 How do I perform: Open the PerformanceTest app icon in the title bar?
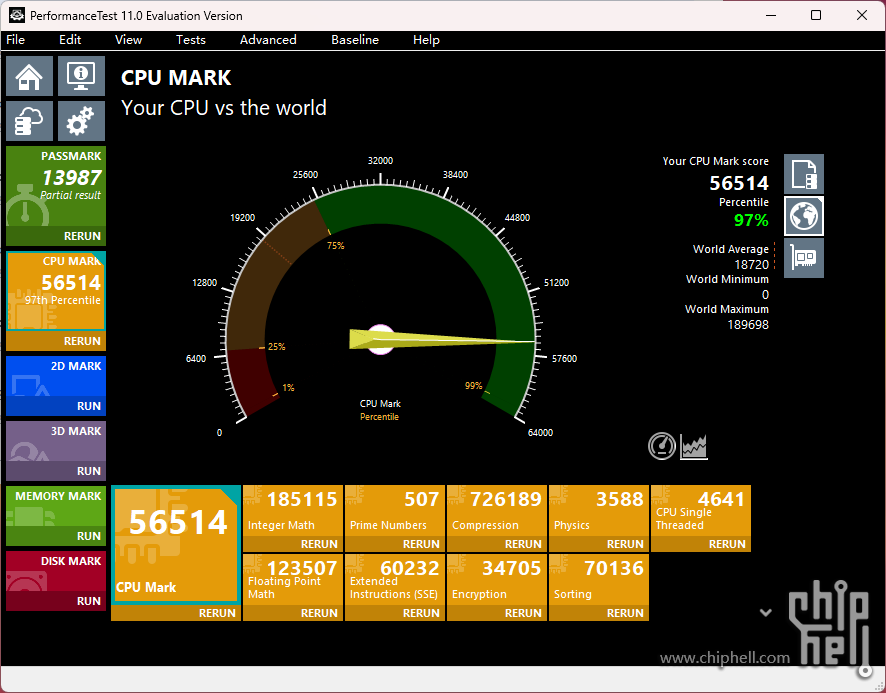point(17,15)
